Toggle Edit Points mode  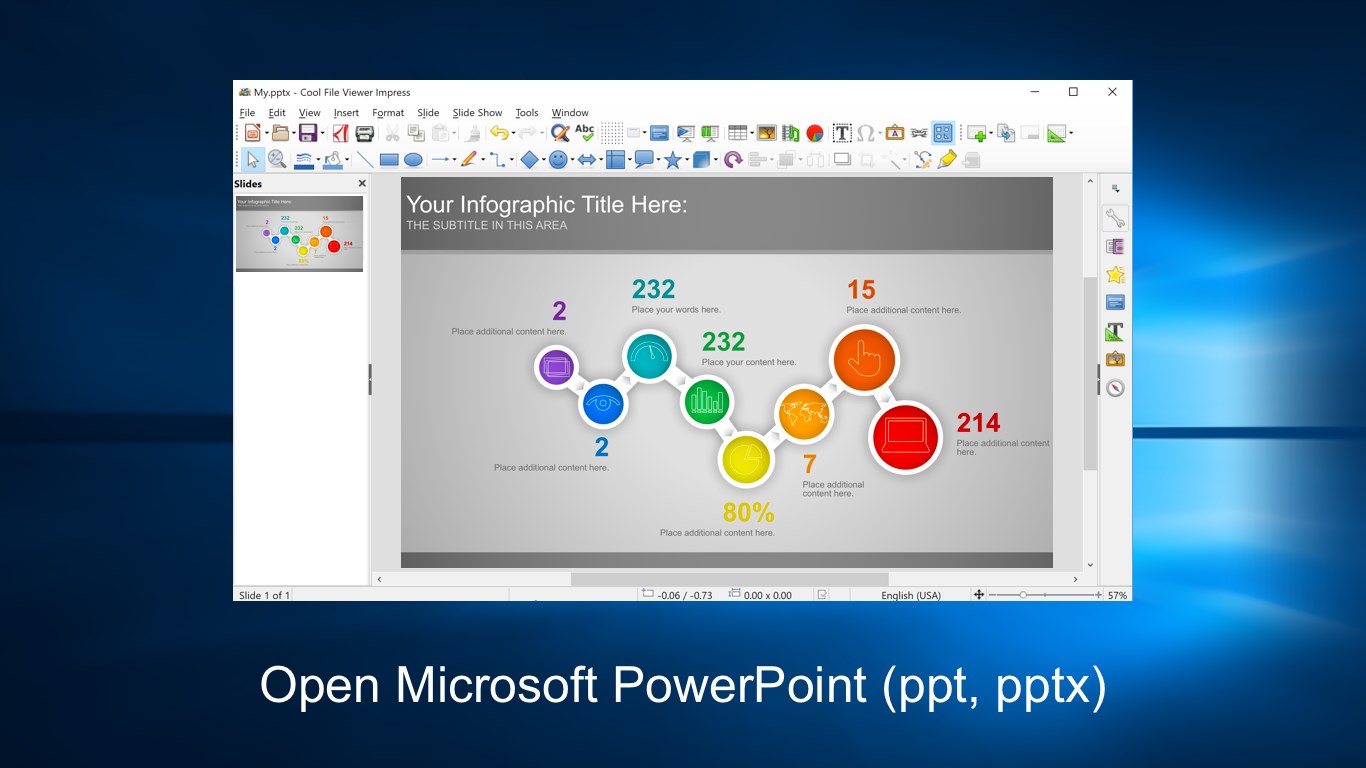[923, 160]
